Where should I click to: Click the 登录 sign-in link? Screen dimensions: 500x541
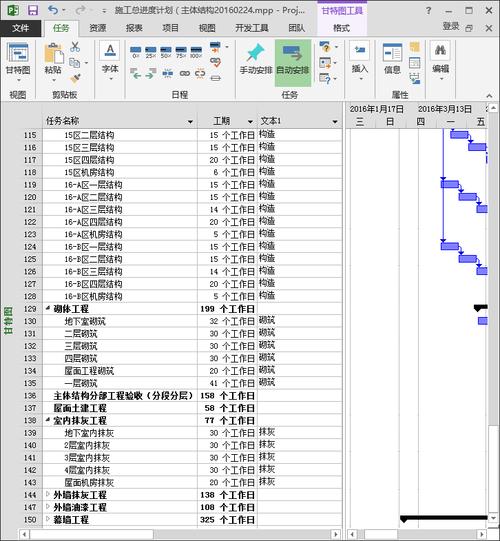450,26
